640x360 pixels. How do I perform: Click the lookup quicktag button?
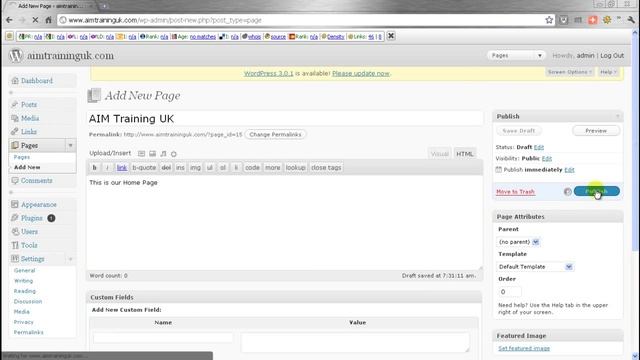point(296,168)
